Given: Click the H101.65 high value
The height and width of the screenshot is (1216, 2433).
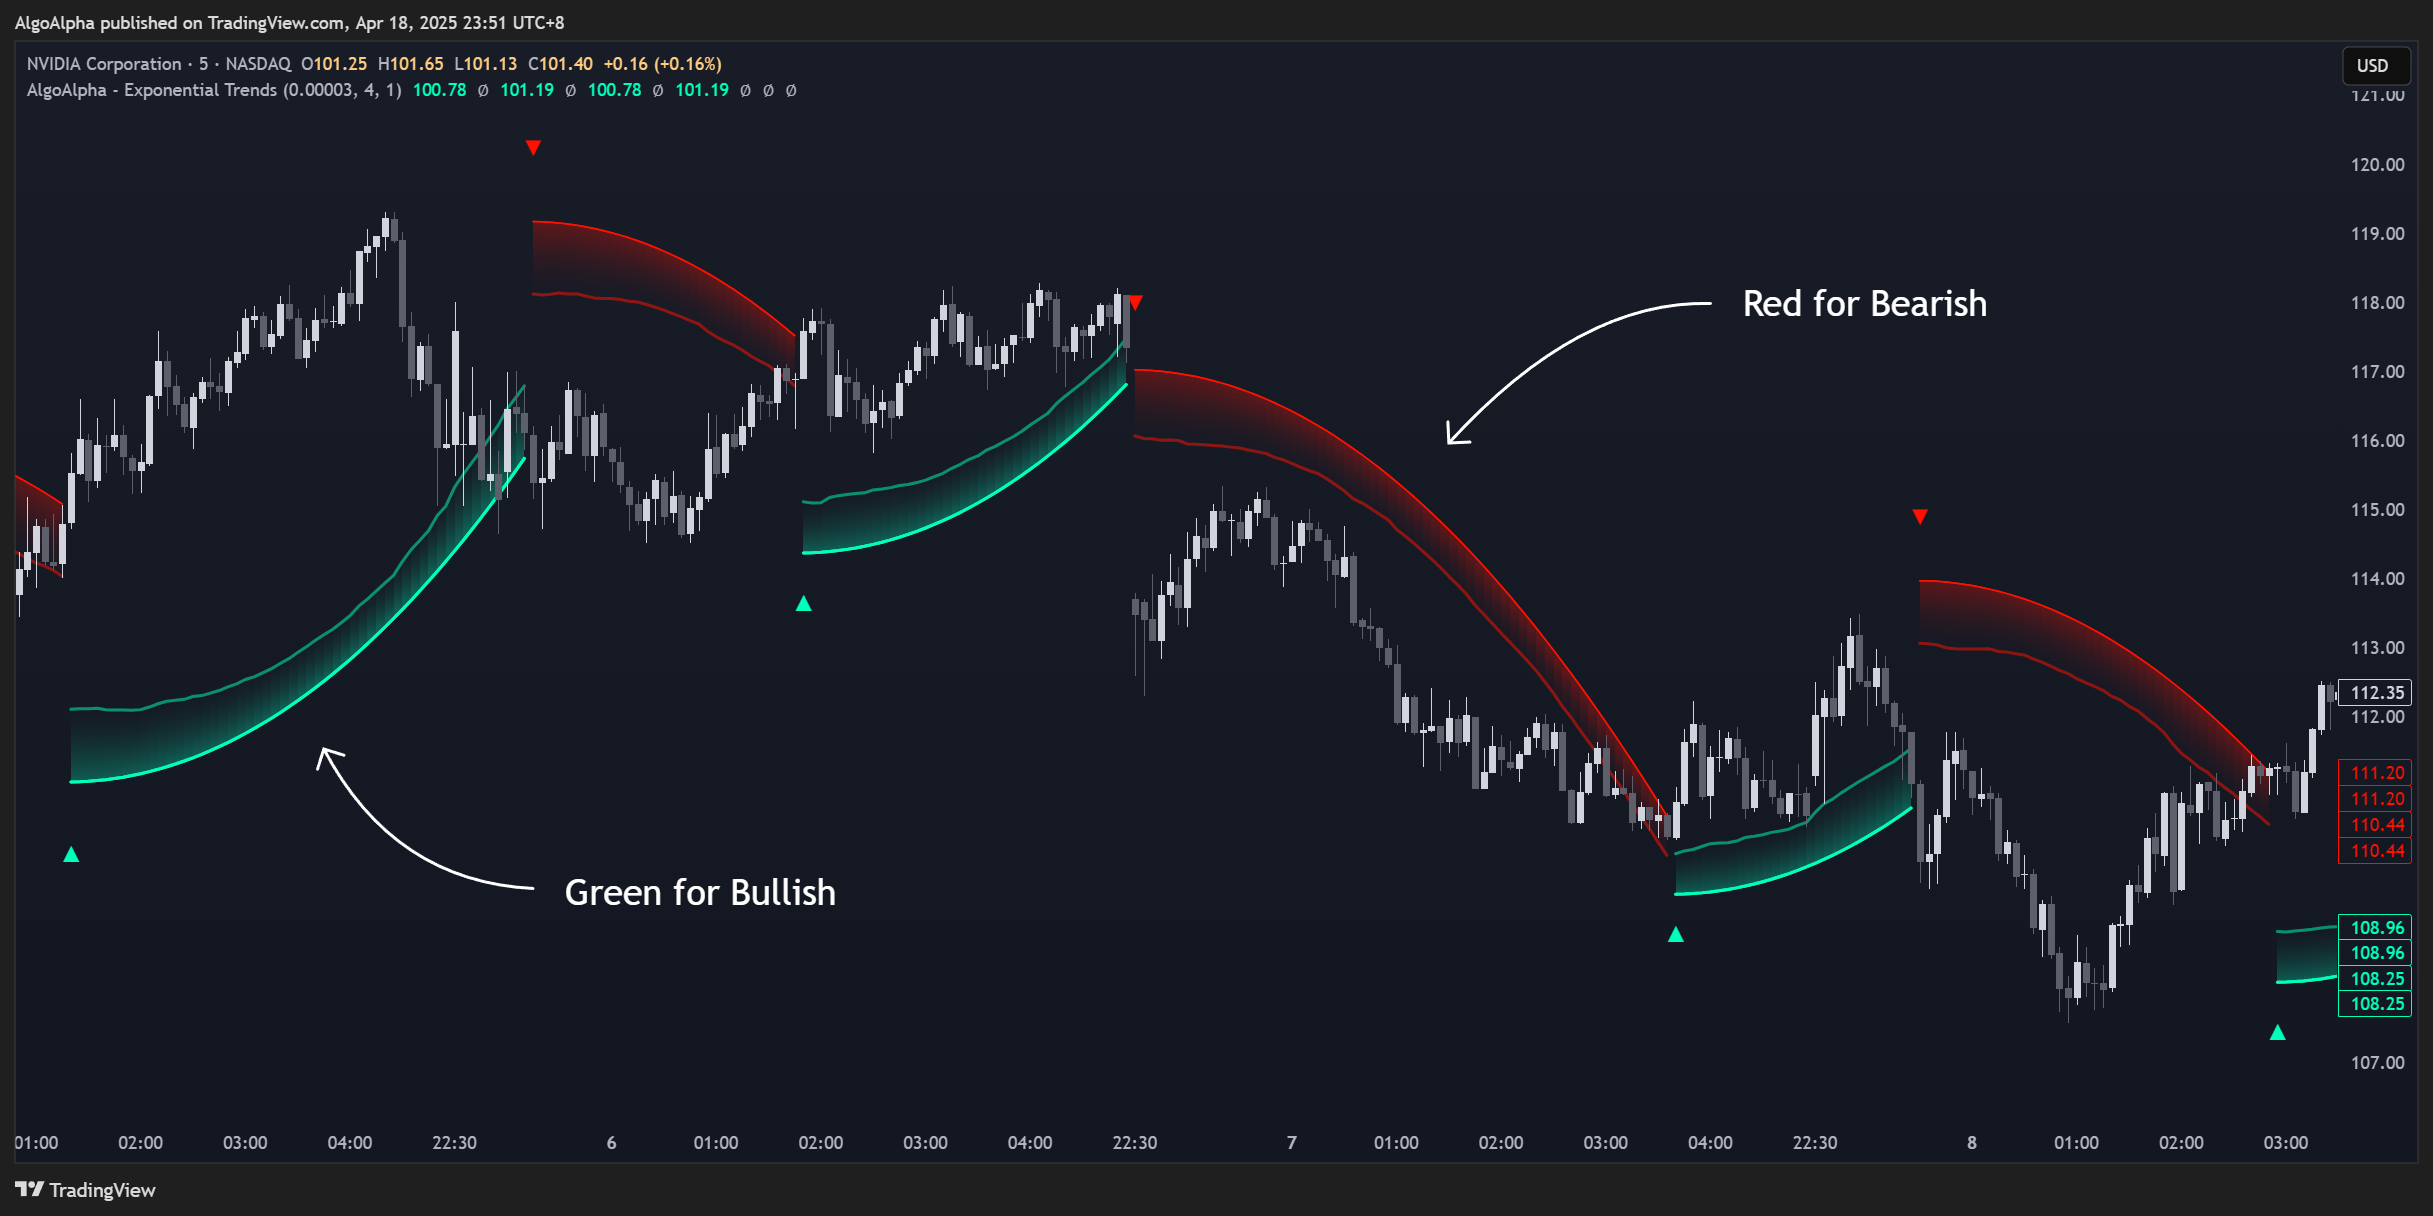Looking at the screenshot, I should point(410,63).
